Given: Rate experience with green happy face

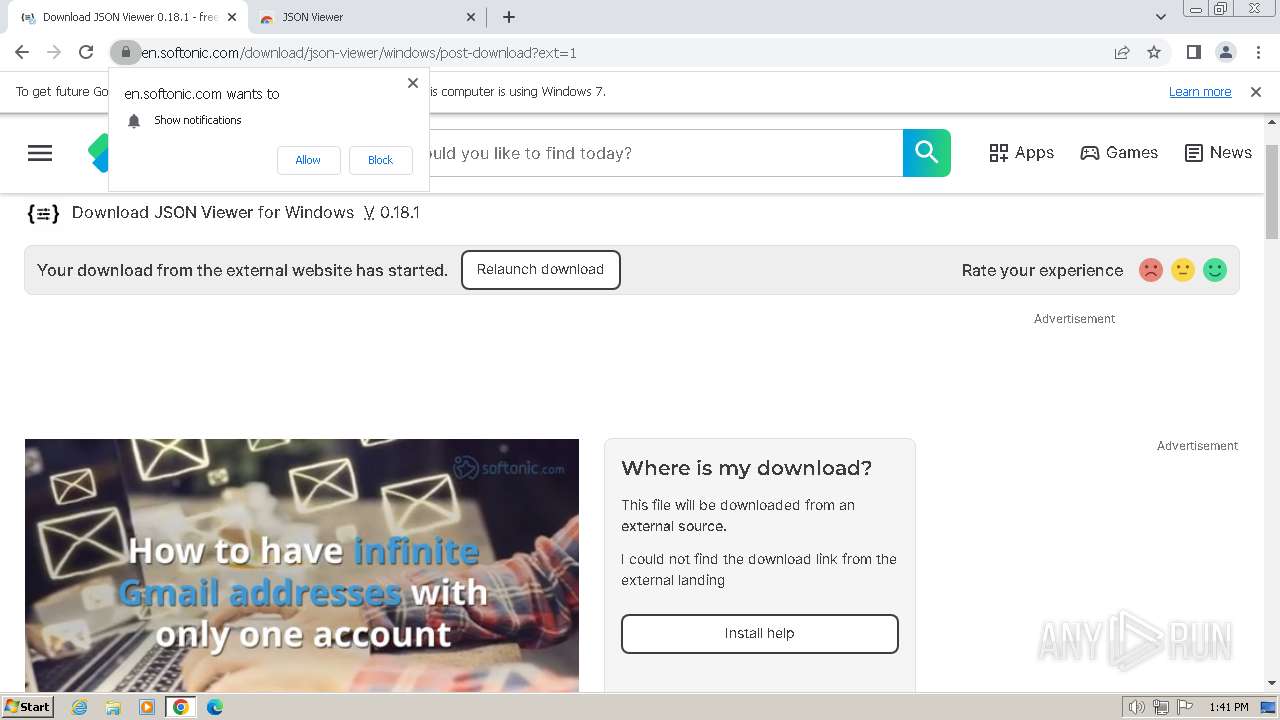Looking at the screenshot, I should [x=1215, y=270].
